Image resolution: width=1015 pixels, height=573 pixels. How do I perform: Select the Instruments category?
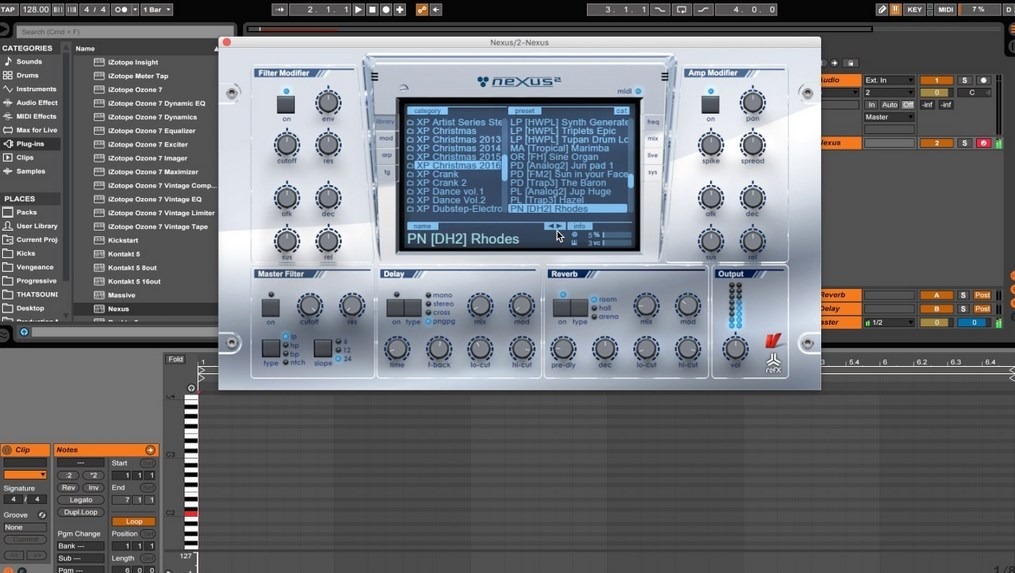point(36,89)
